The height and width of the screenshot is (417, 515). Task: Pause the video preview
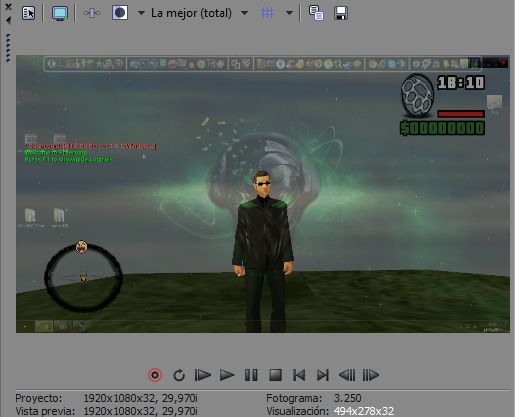pos(251,375)
